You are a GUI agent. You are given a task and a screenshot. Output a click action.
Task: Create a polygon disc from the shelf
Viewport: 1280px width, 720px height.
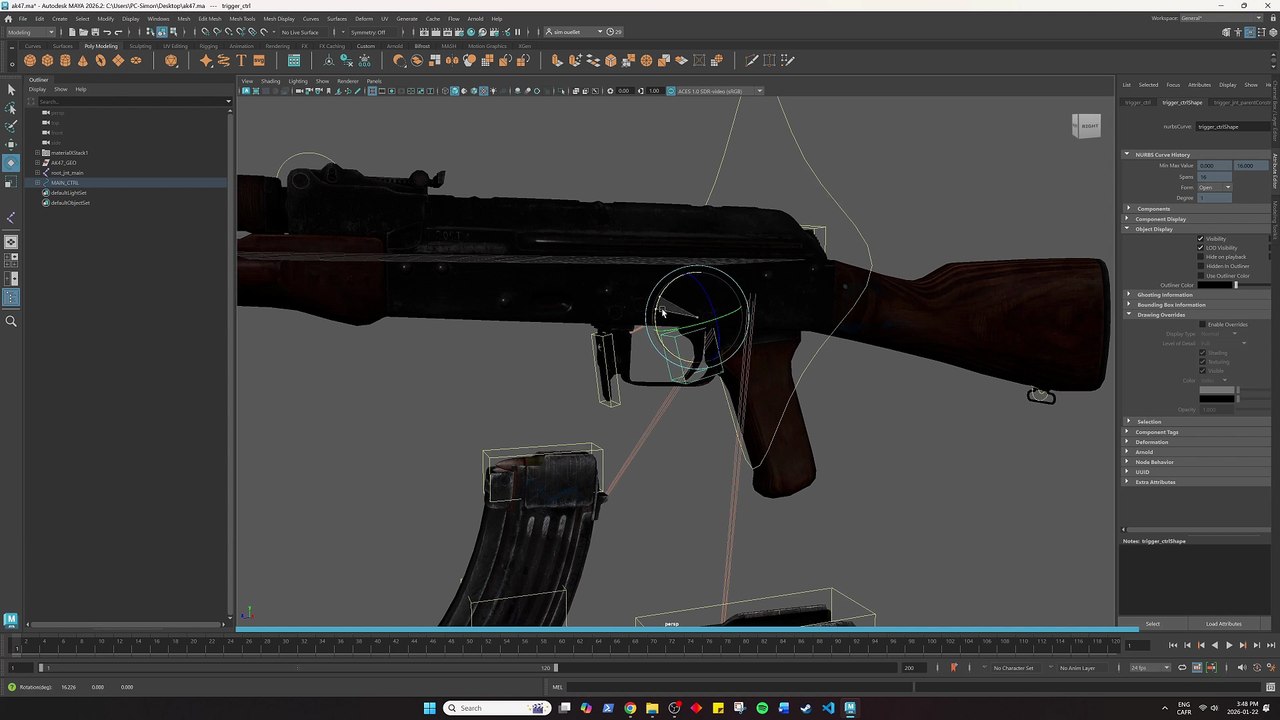[136, 61]
